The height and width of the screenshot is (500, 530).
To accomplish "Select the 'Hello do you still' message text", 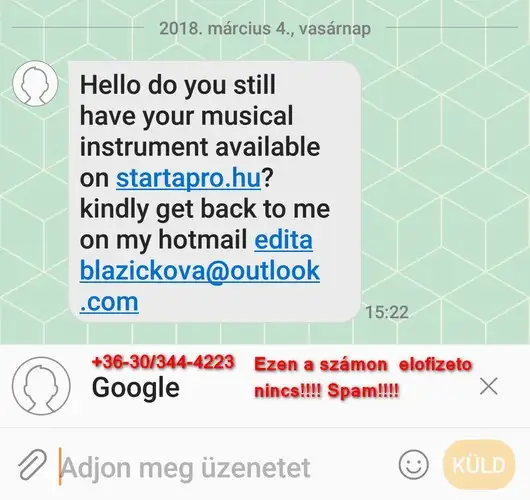I will [x=178, y=85].
